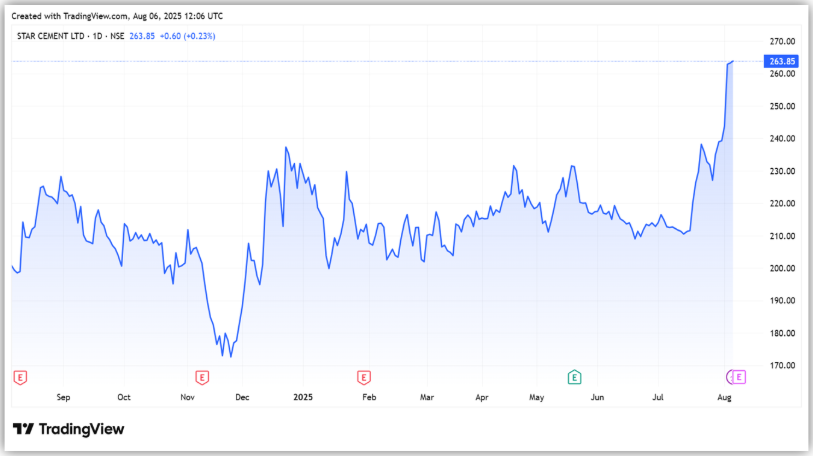The height and width of the screenshot is (456, 813).
Task: Click the green earnings marker near May
Action: point(574,377)
